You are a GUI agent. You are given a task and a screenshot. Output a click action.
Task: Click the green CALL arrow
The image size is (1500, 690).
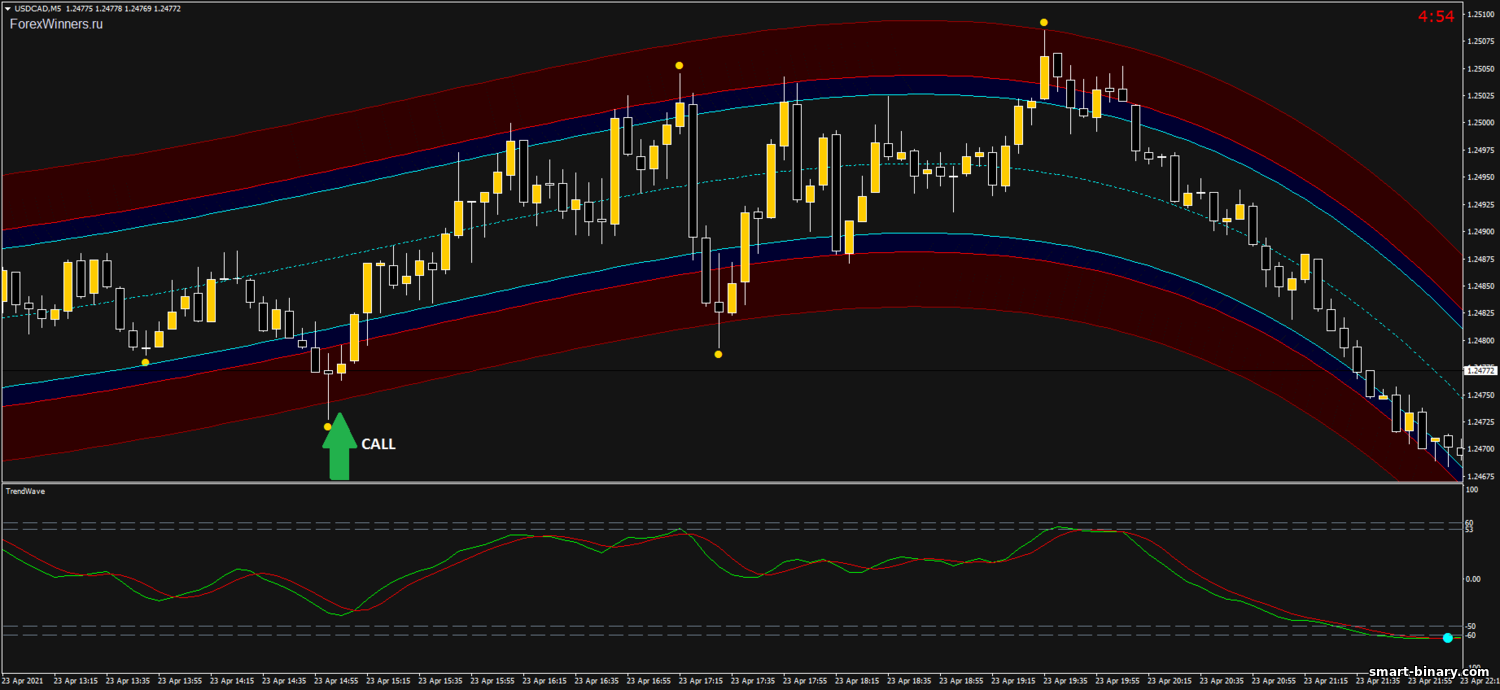pyautogui.click(x=339, y=446)
